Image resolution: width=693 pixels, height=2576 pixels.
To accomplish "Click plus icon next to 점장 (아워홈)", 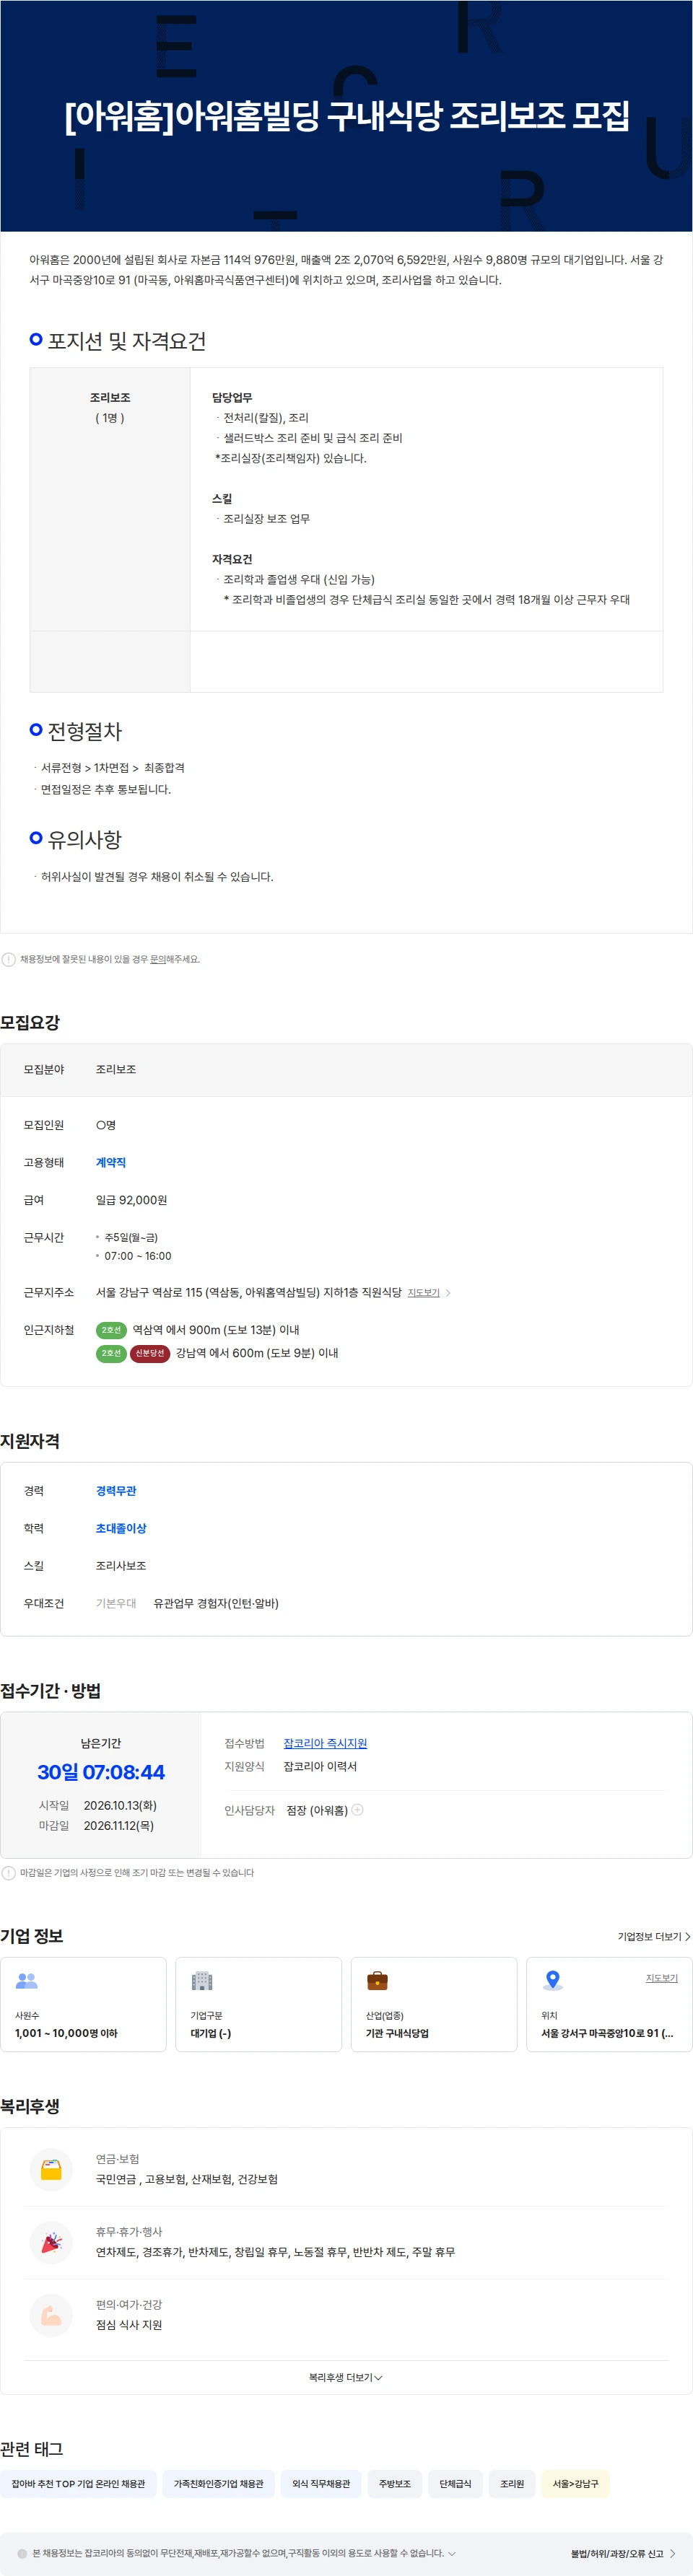I will [x=358, y=1809].
